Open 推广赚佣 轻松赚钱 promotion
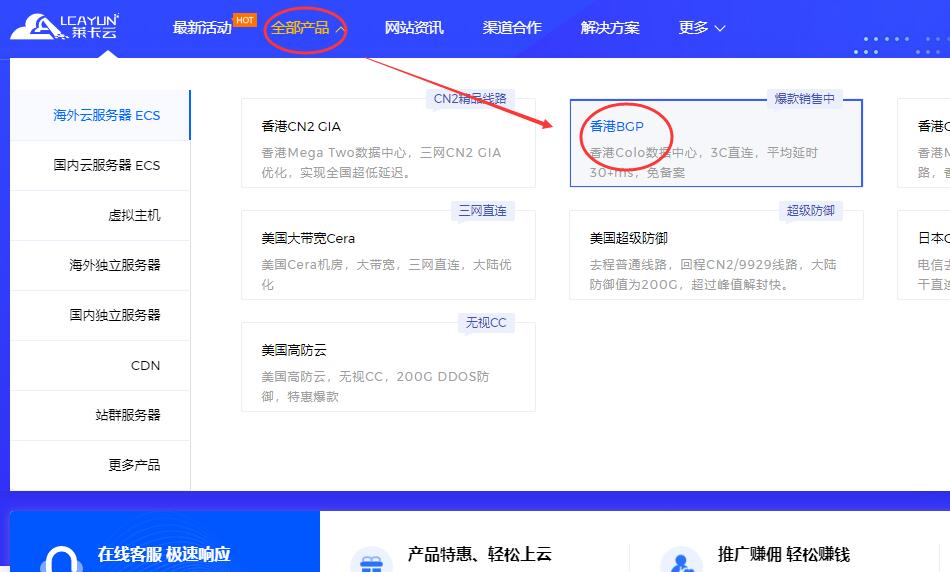The height and width of the screenshot is (572, 950). tap(784, 554)
